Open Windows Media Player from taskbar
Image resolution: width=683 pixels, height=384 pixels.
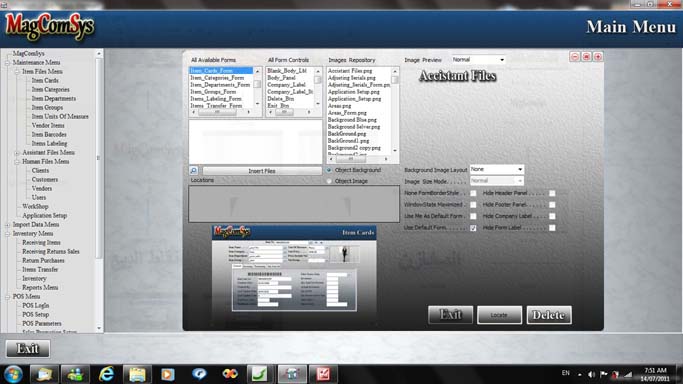(167, 374)
